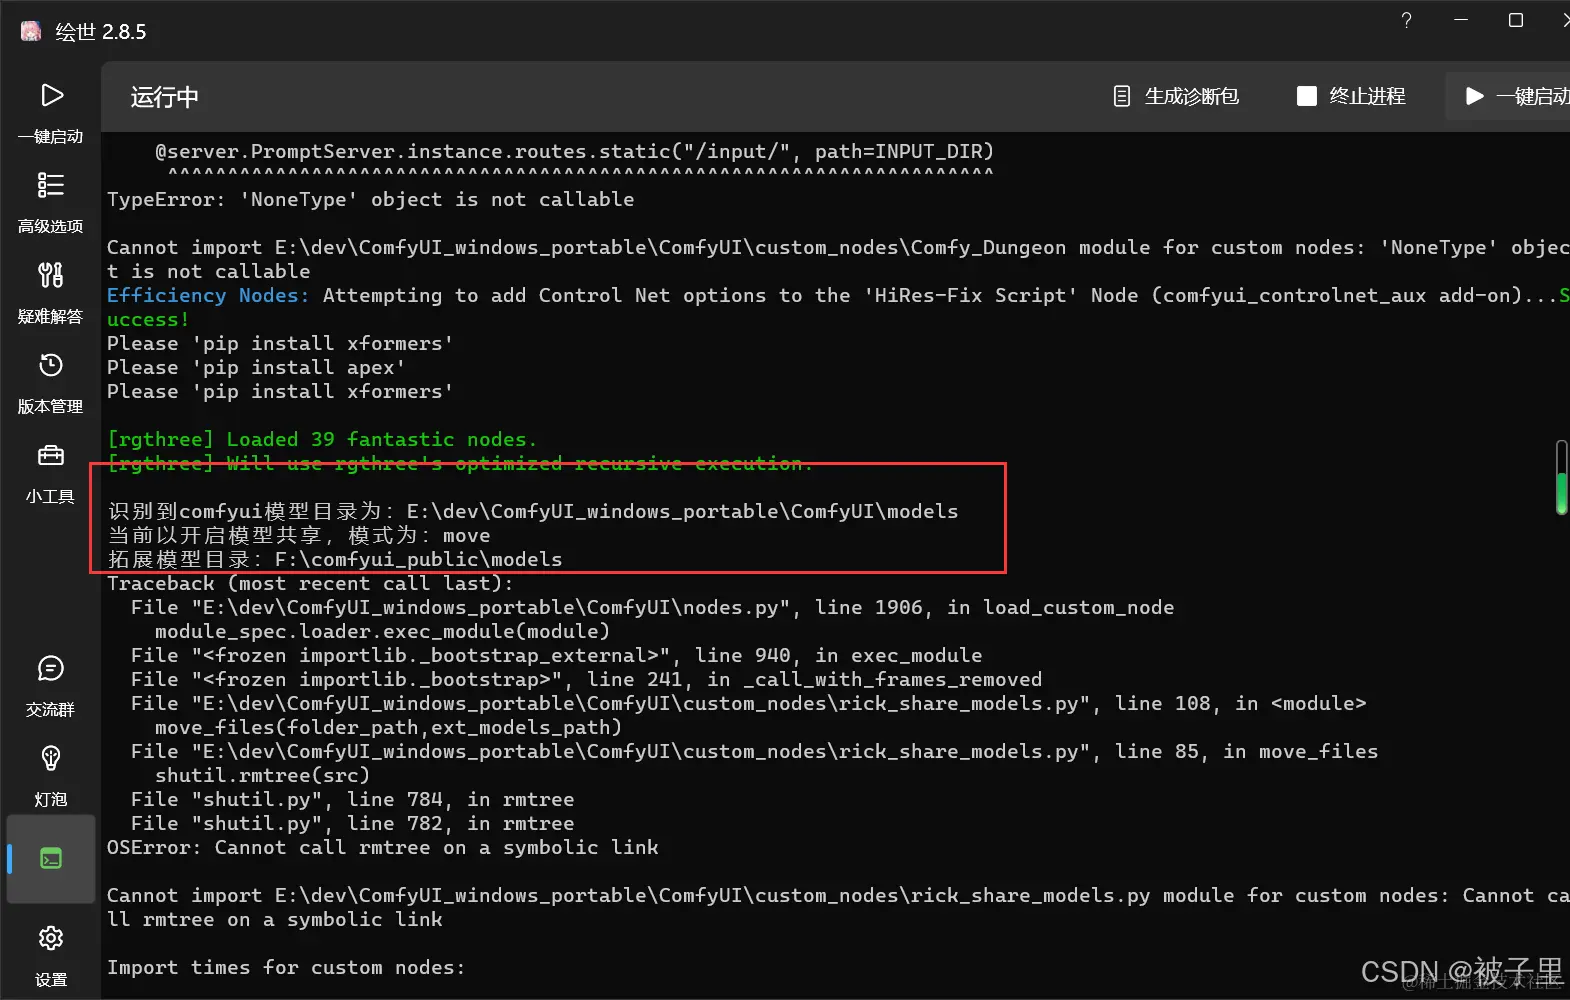Click the 绘世 app logo icon
The height and width of the screenshot is (1000, 1570).
click(31, 31)
